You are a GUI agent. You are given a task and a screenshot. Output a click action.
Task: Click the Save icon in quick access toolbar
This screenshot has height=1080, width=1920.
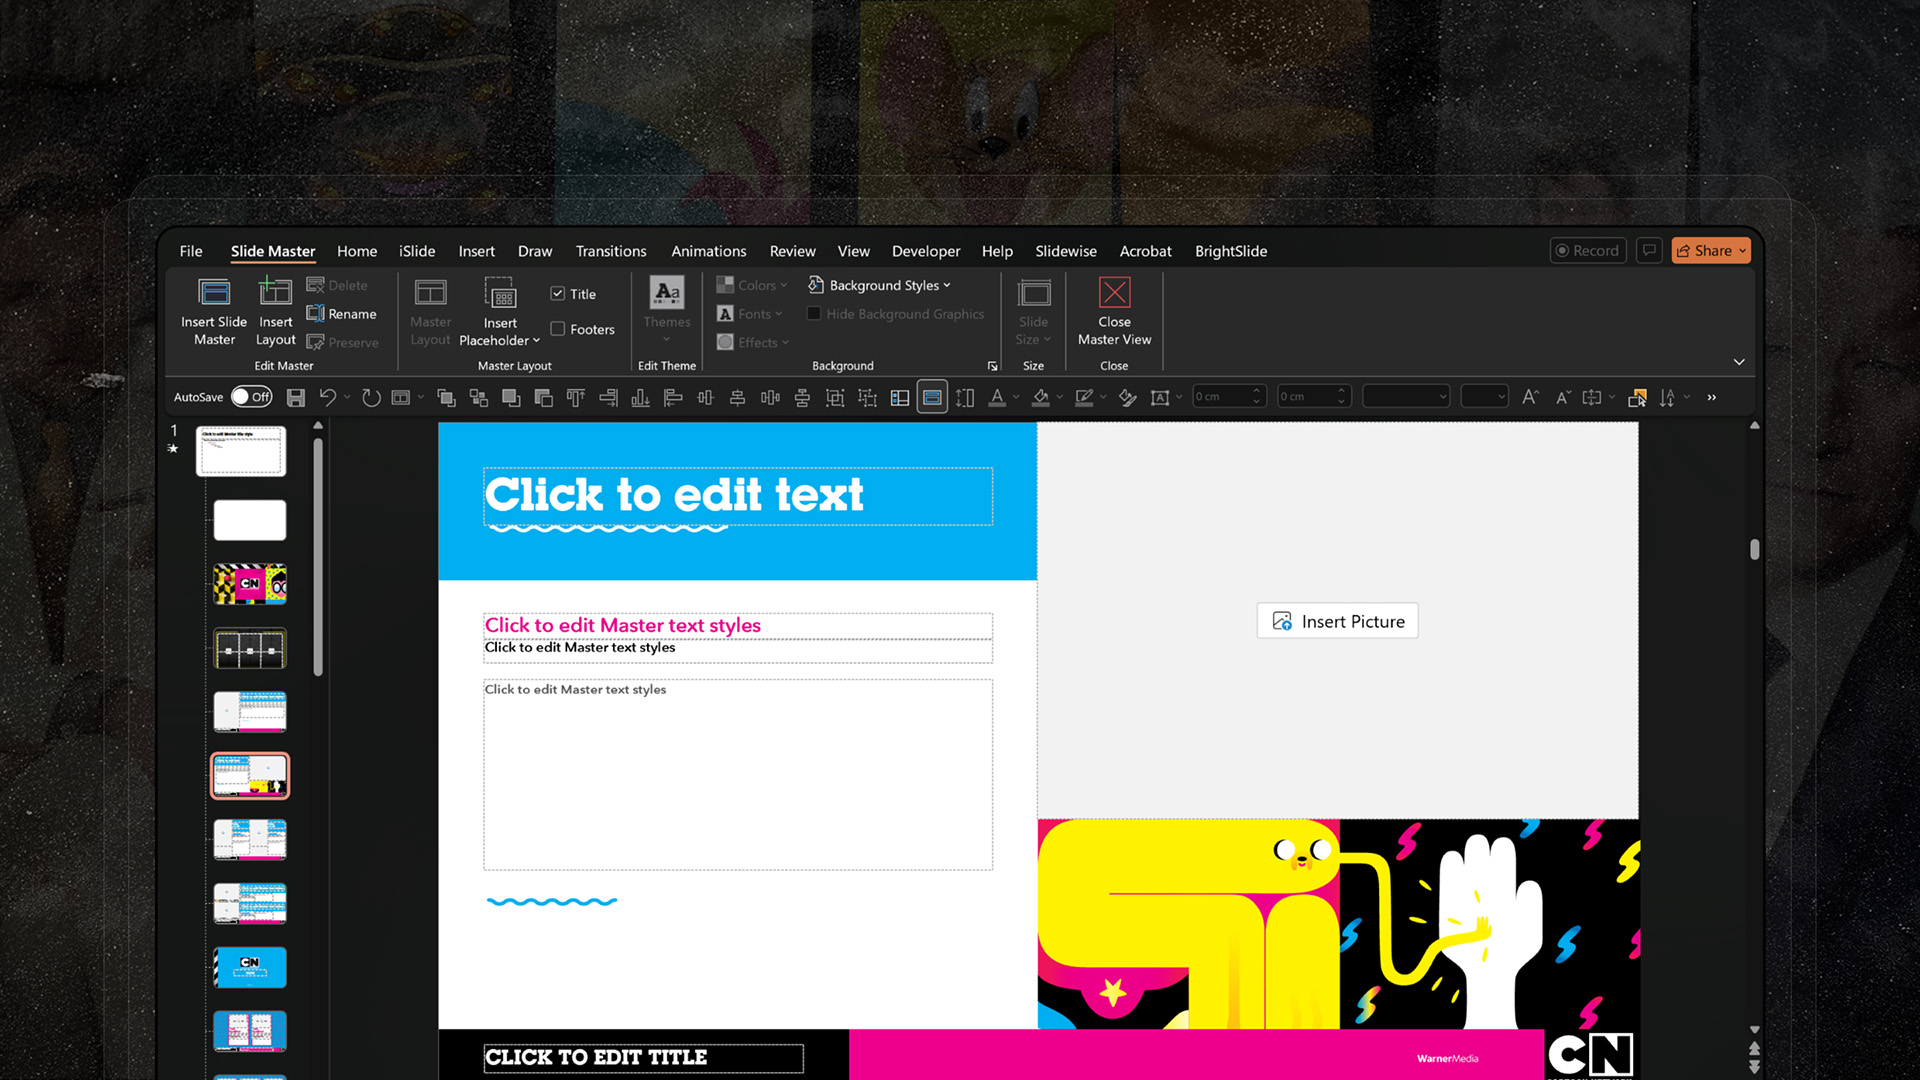point(295,397)
